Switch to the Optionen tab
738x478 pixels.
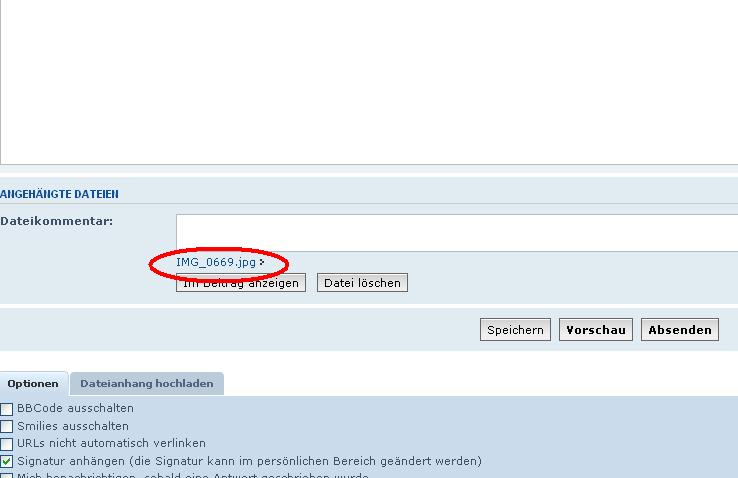click(x=33, y=384)
